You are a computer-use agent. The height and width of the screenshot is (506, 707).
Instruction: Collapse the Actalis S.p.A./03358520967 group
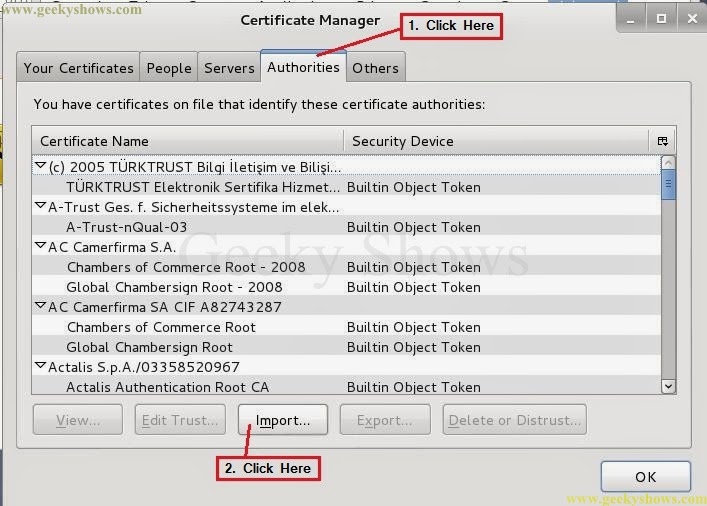(x=40, y=367)
